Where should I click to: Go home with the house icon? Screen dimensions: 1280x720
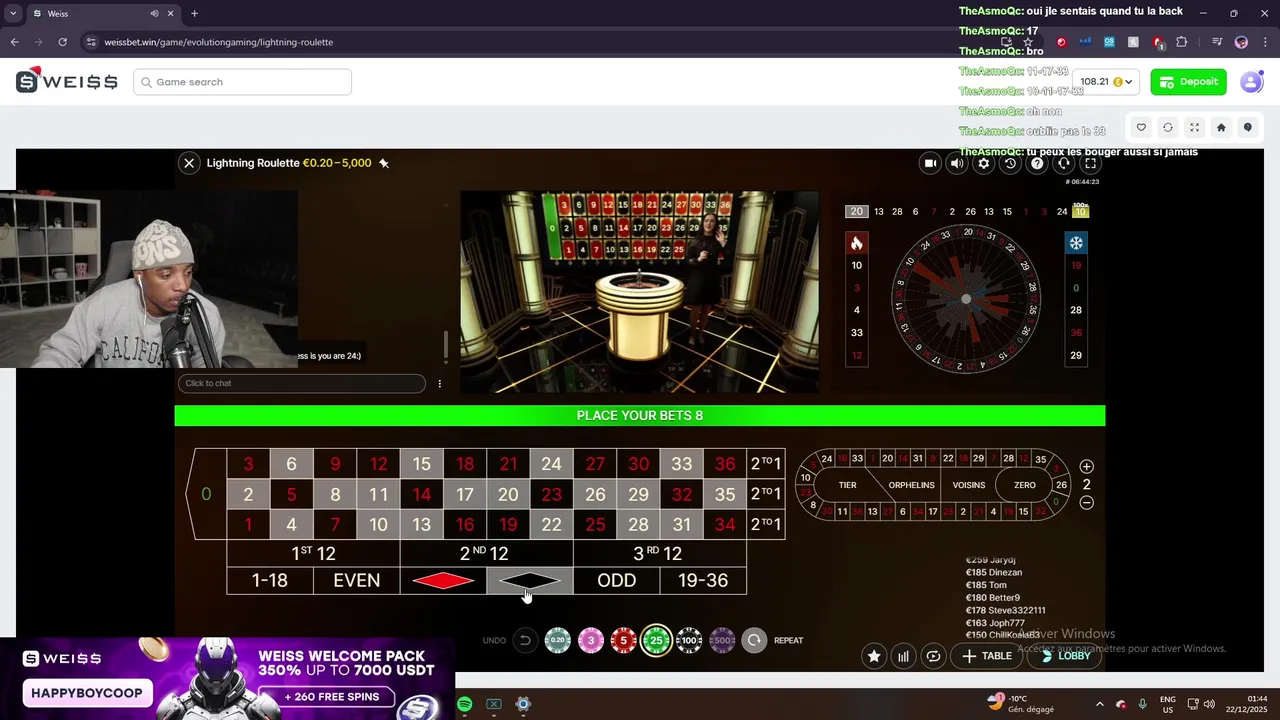click(1221, 127)
